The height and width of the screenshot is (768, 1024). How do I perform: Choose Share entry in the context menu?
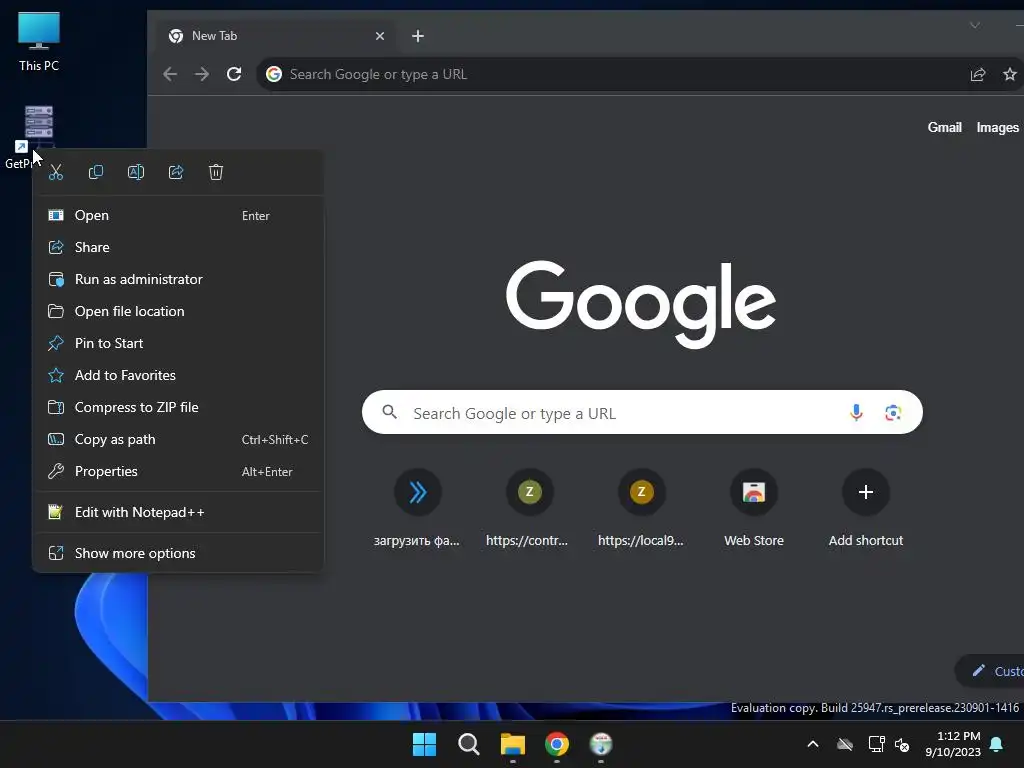click(178, 248)
